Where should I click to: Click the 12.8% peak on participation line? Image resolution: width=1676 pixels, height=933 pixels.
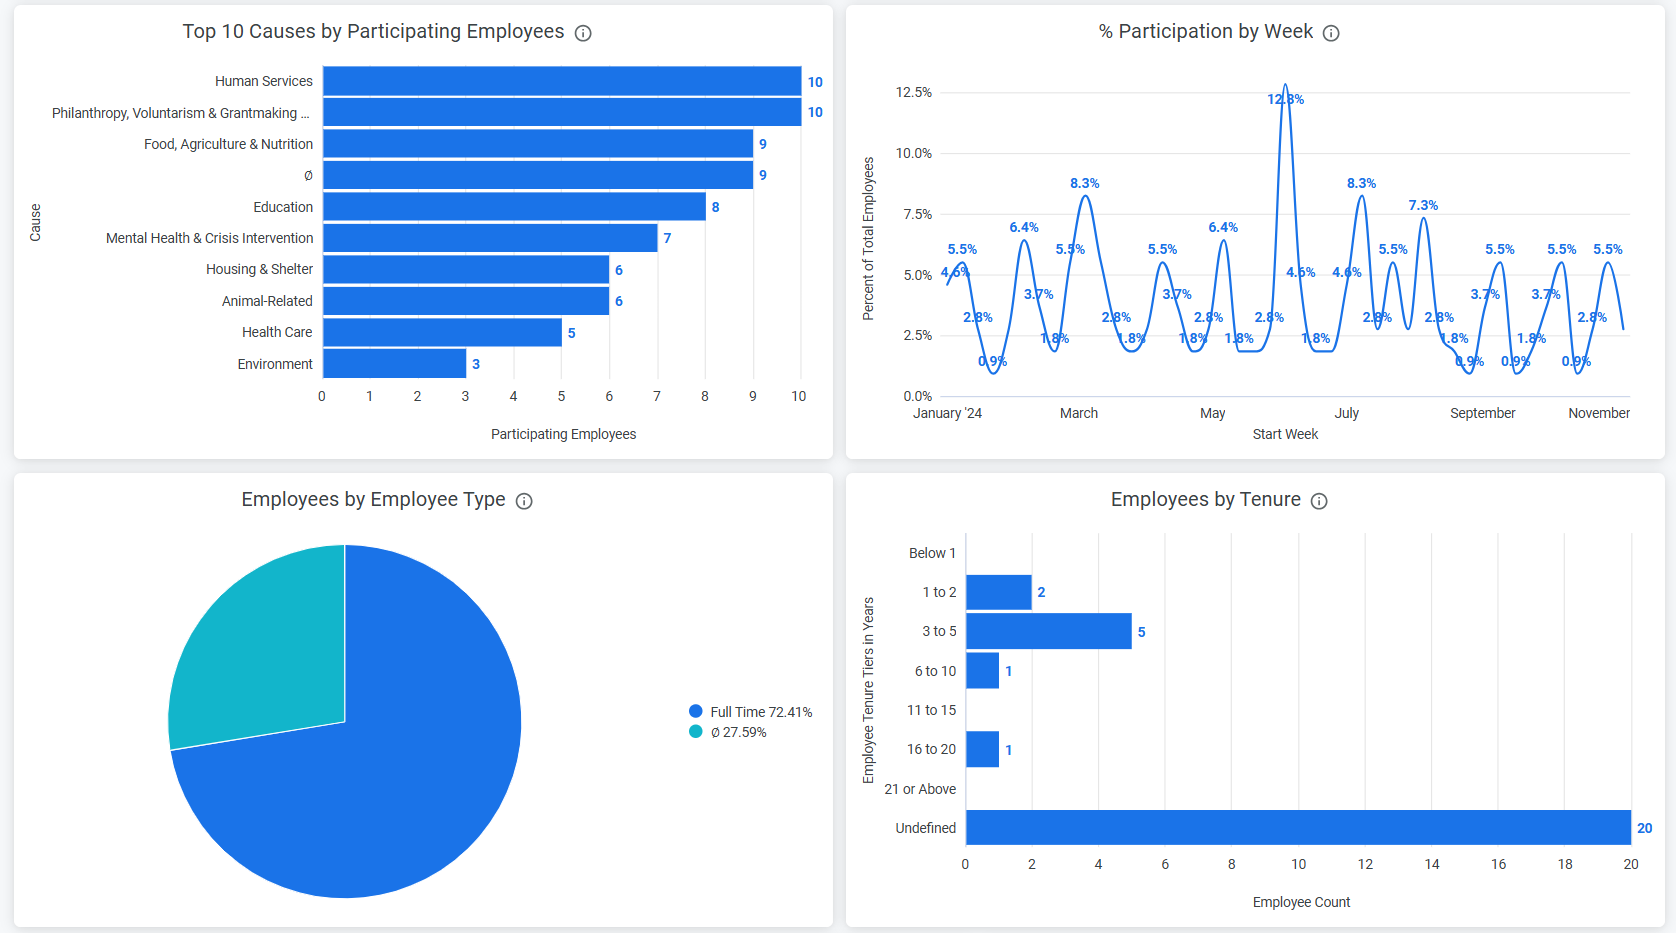click(1285, 87)
